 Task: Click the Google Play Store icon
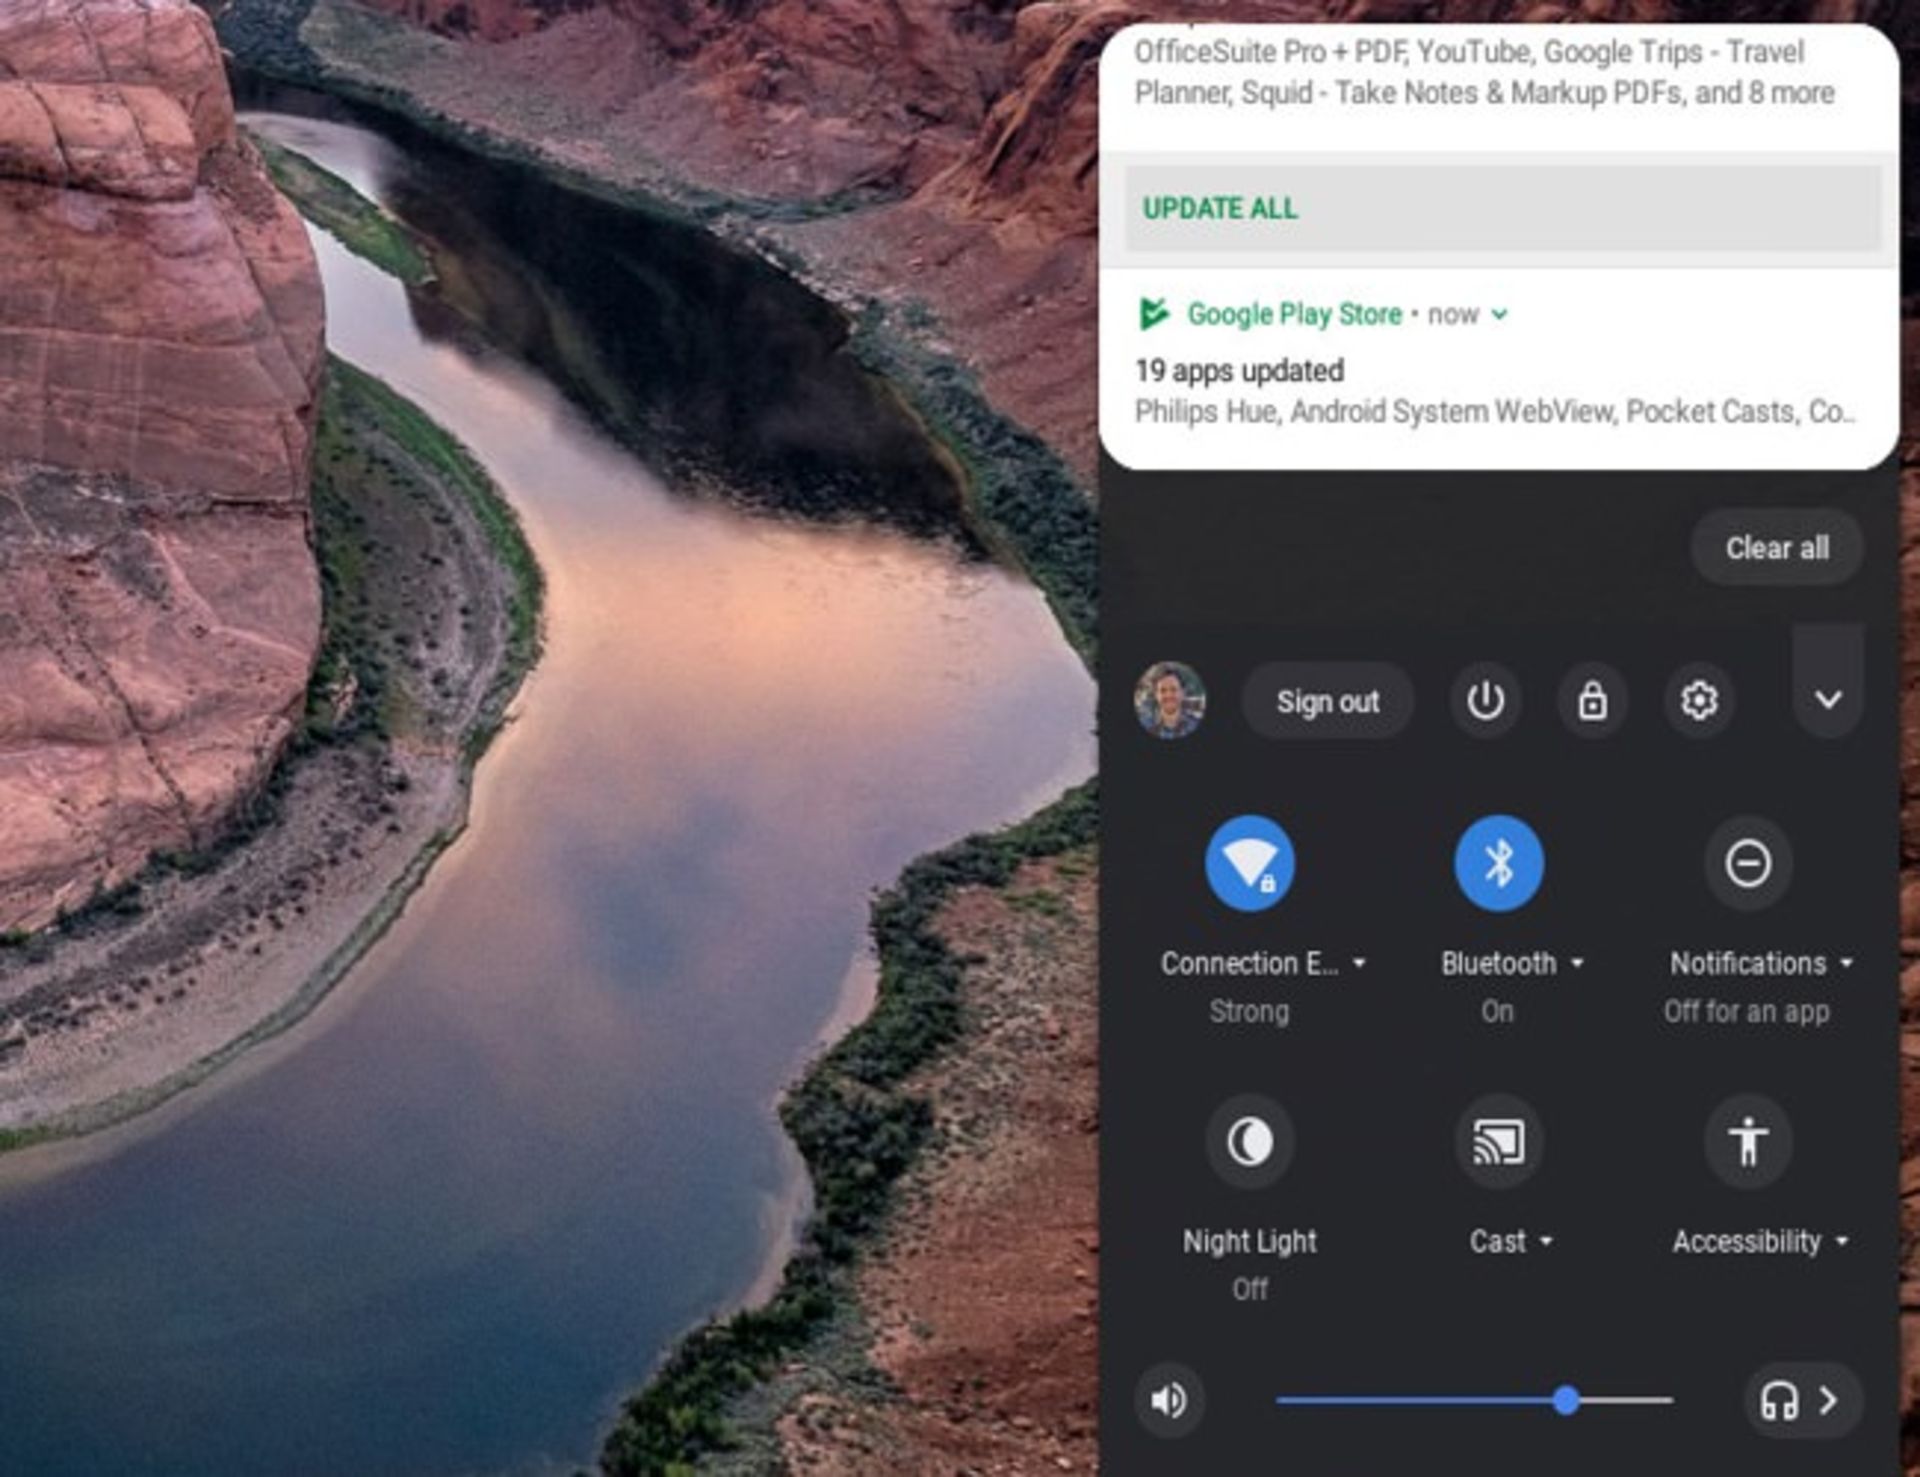click(1155, 313)
